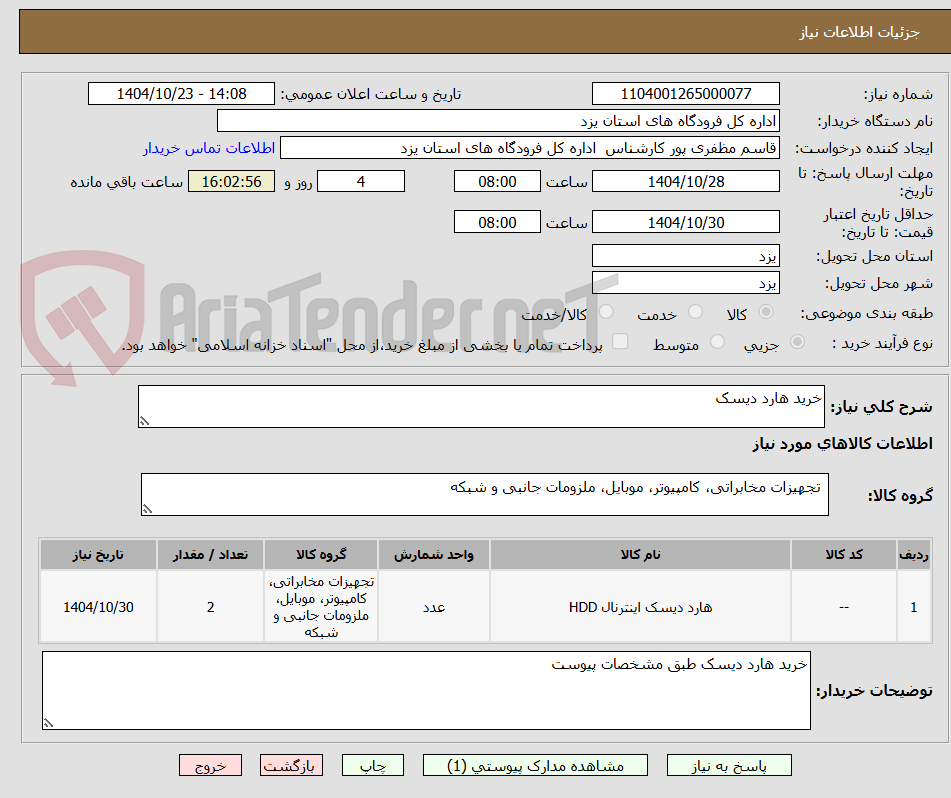Screen dimensions: 951x798
Task: Click the شهر محل تحویل field
Action: [685, 283]
